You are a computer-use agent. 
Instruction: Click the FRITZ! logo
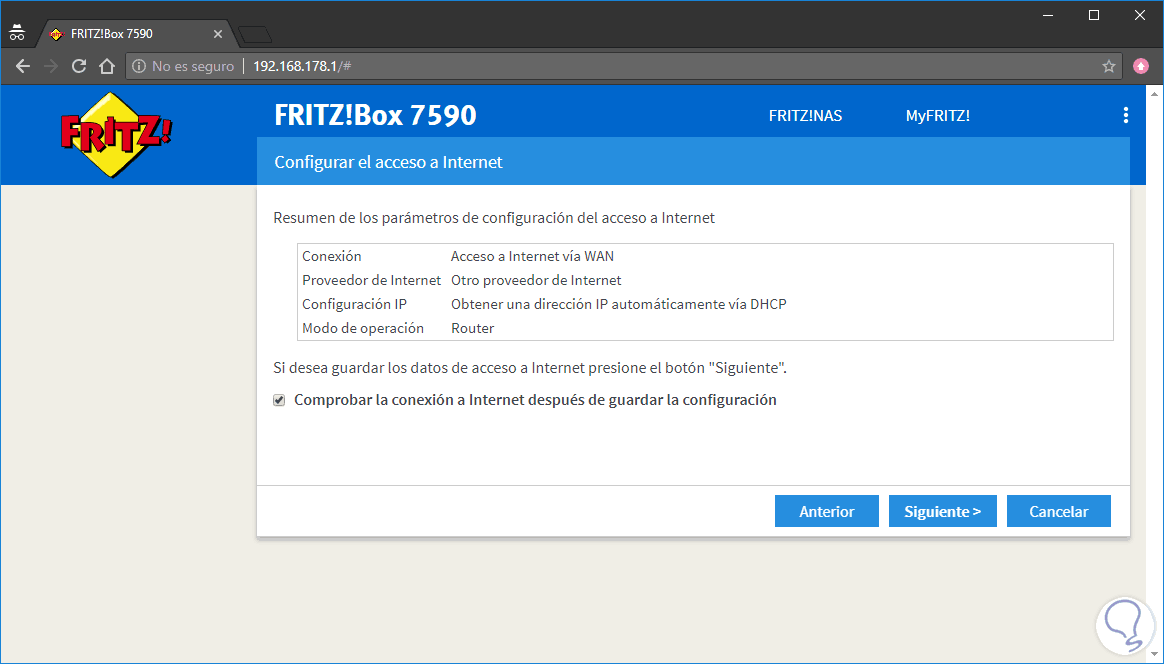[116, 134]
